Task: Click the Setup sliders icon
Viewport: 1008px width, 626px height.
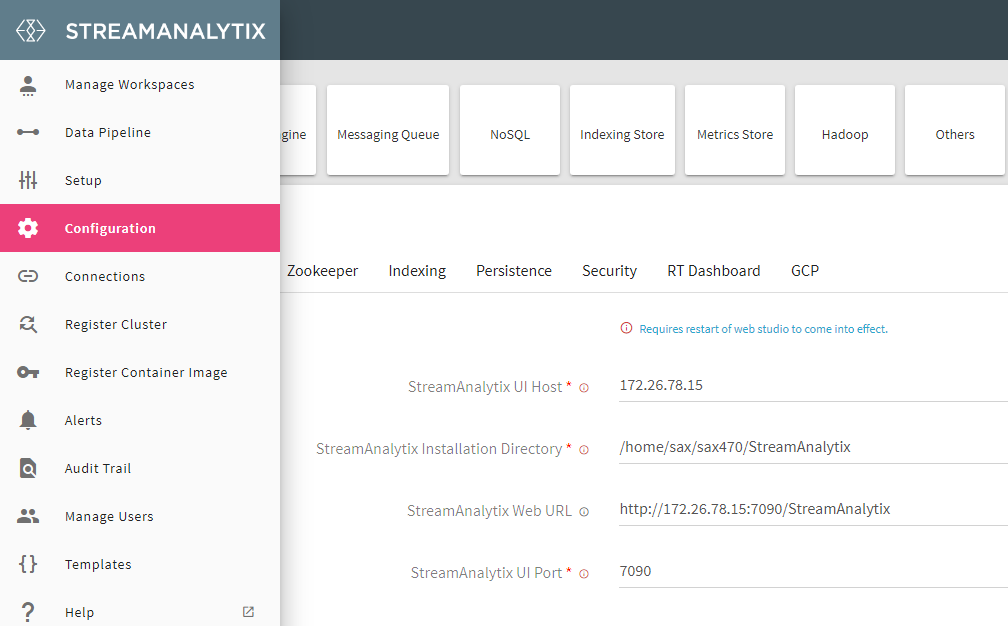Action: [x=28, y=180]
